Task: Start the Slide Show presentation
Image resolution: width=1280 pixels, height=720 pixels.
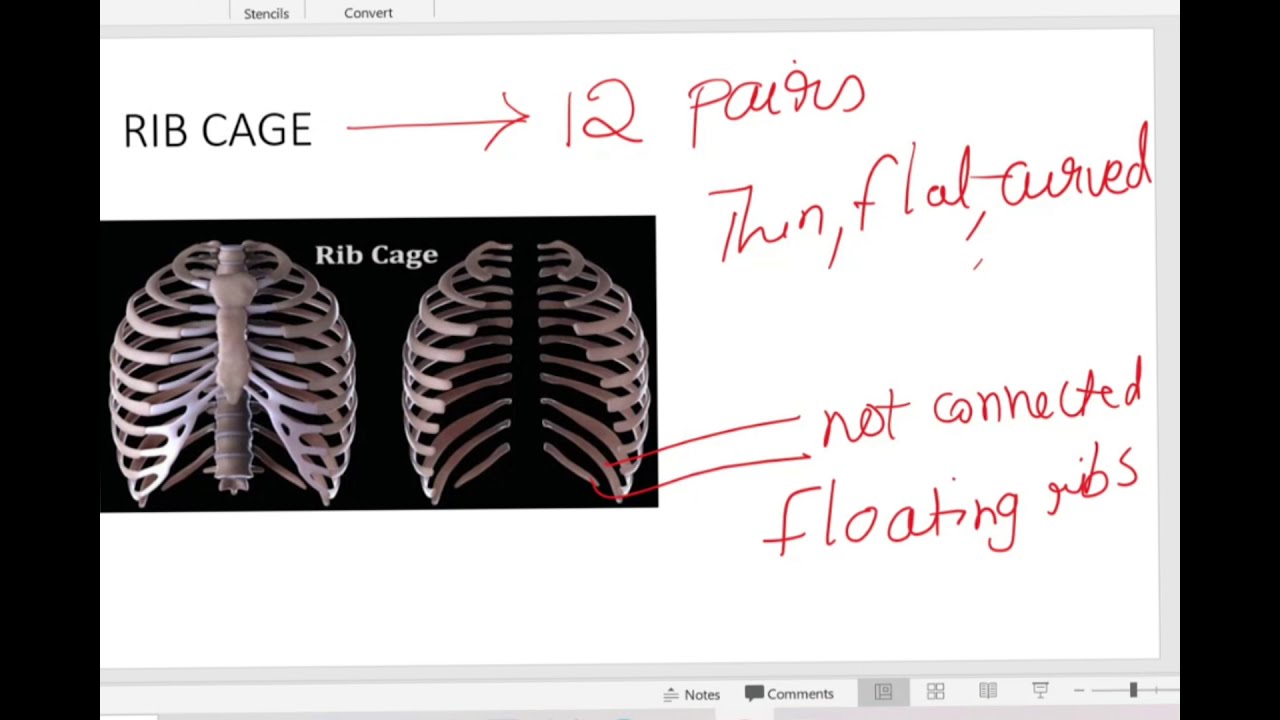Action: [x=1040, y=690]
